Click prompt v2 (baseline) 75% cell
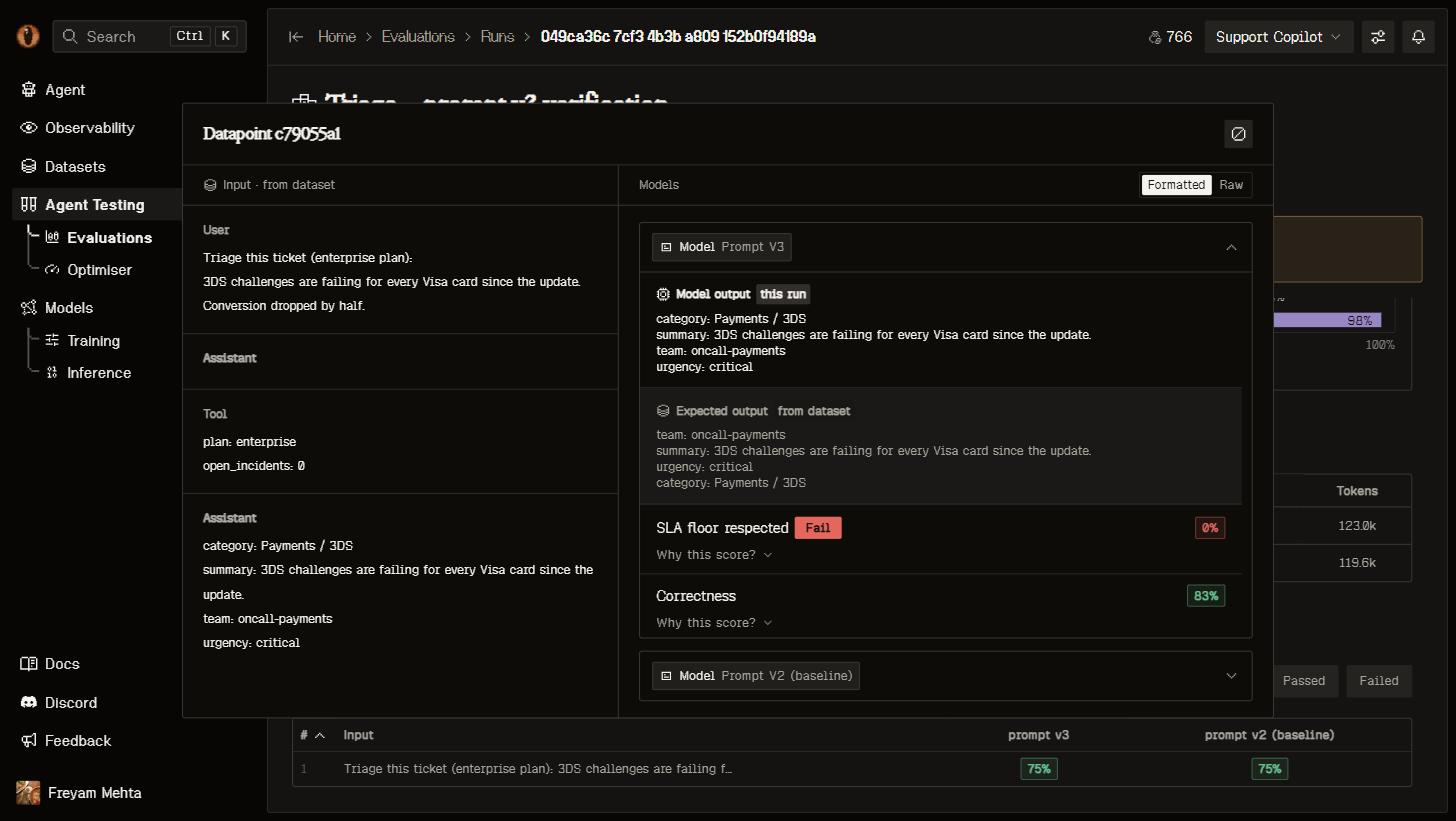 tap(1269, 769)
